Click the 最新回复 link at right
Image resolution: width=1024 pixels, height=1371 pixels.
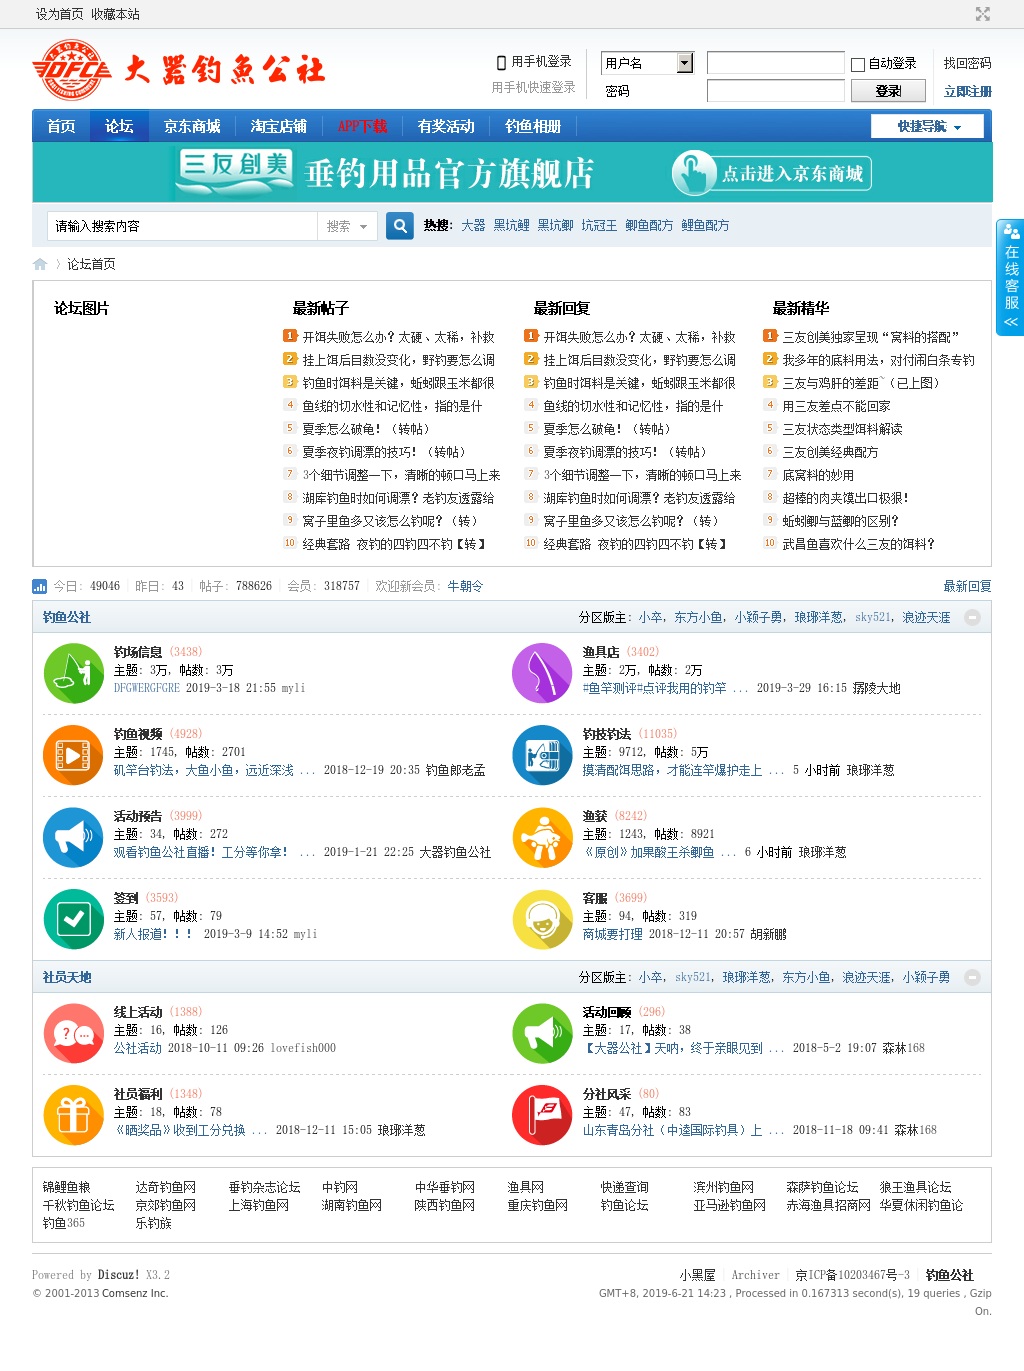pos(967,586)
